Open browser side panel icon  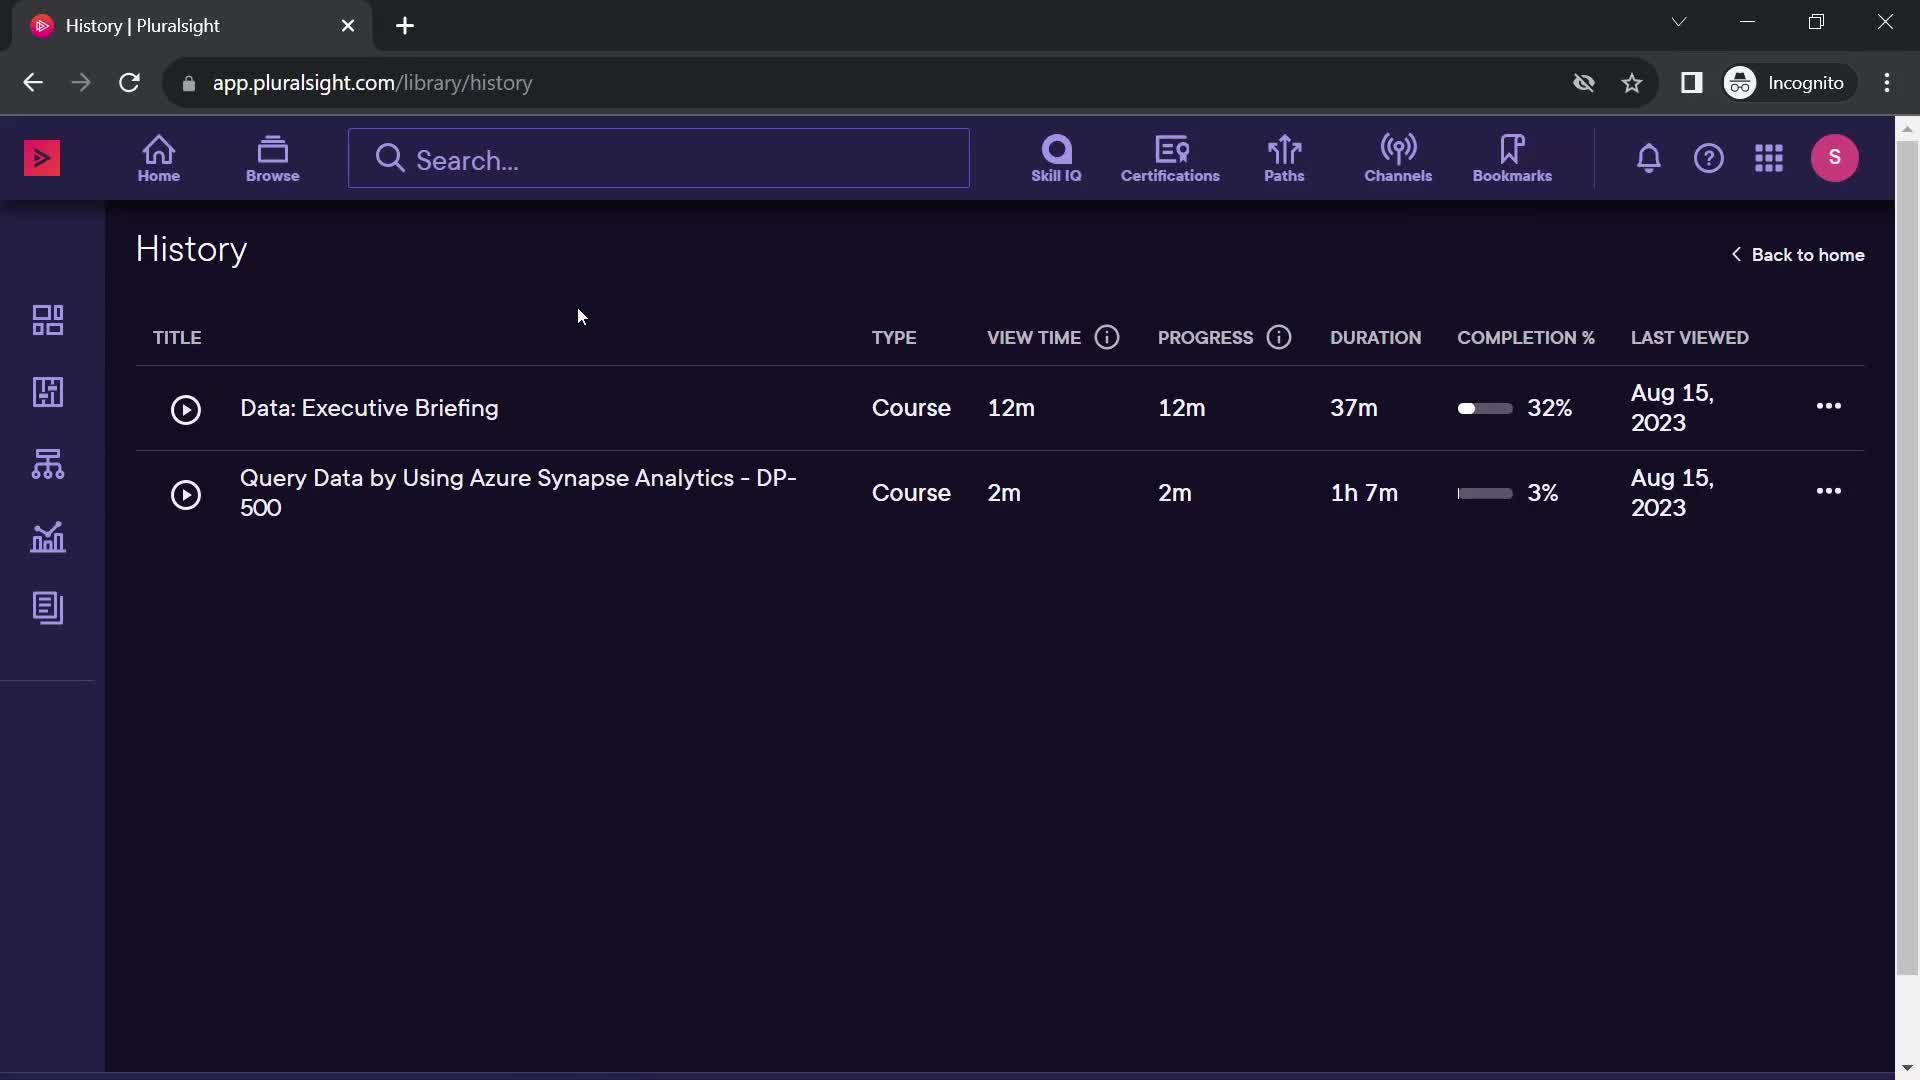1691,83
